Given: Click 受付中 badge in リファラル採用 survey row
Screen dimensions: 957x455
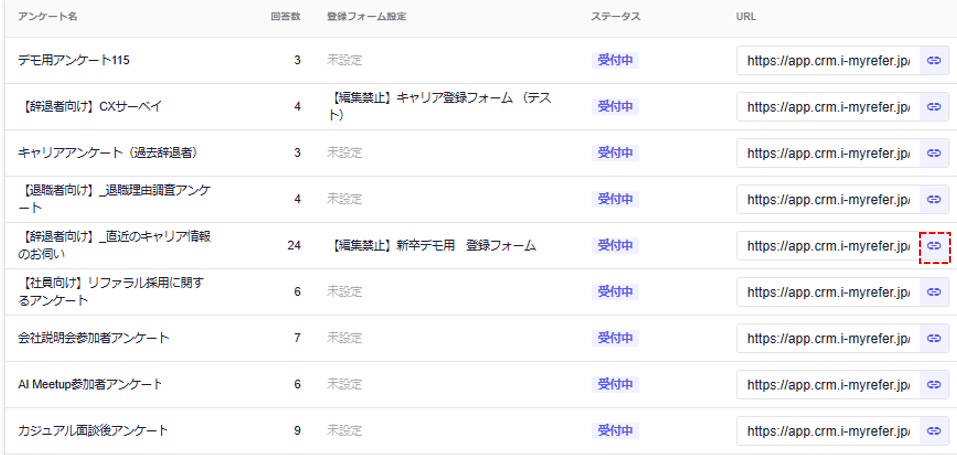Looking at the screenshot, I should point(615,292).
